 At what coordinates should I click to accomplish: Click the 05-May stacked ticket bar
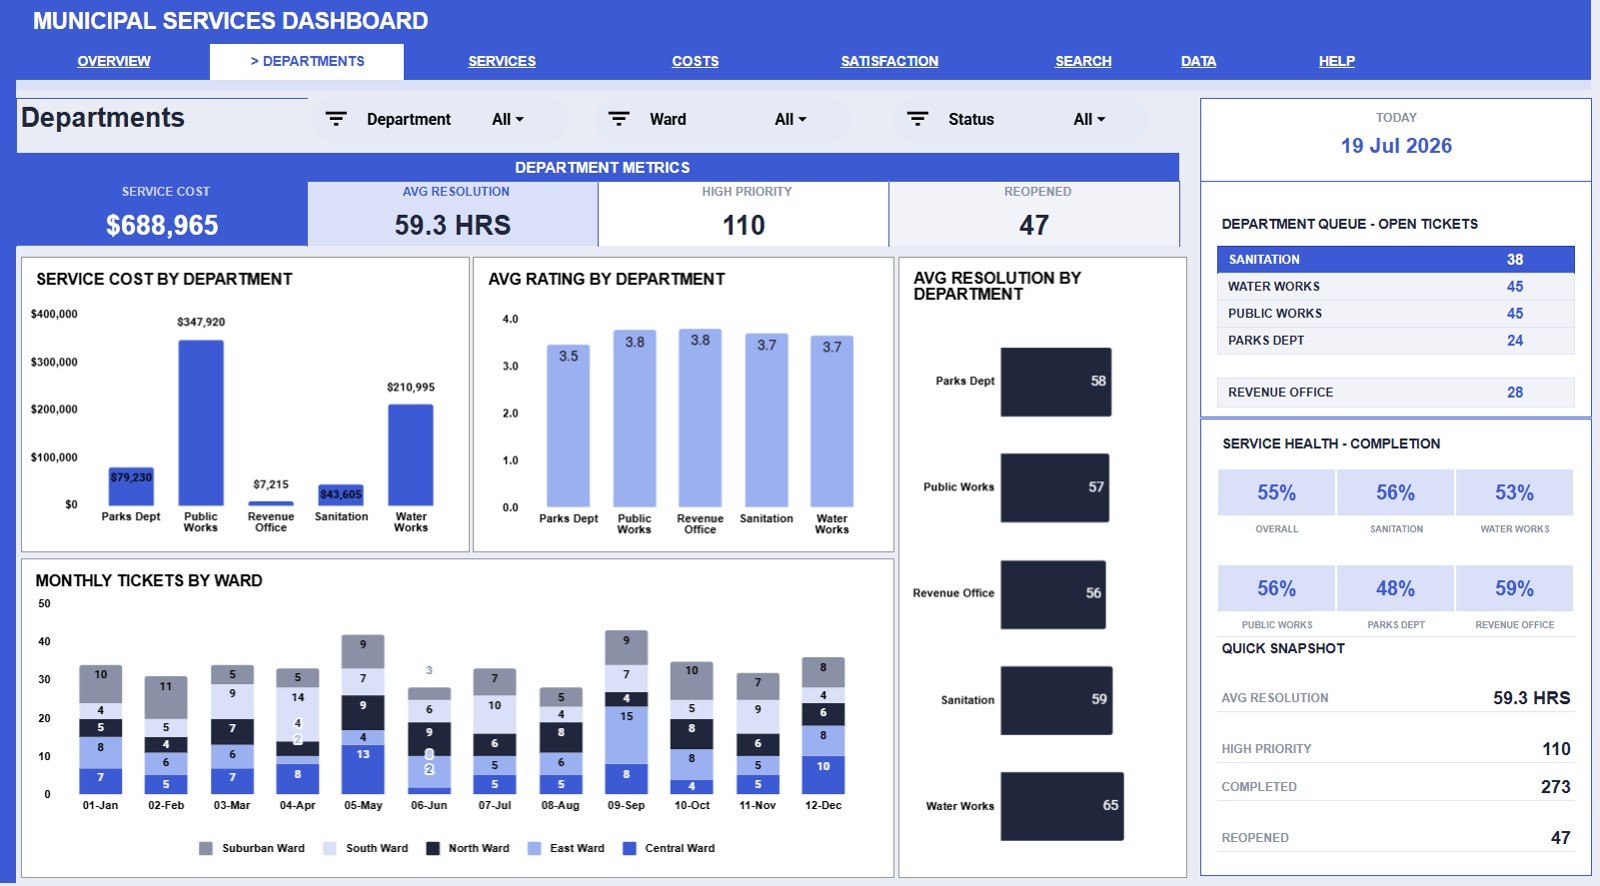pyautogui.click(x=363, y=714)
